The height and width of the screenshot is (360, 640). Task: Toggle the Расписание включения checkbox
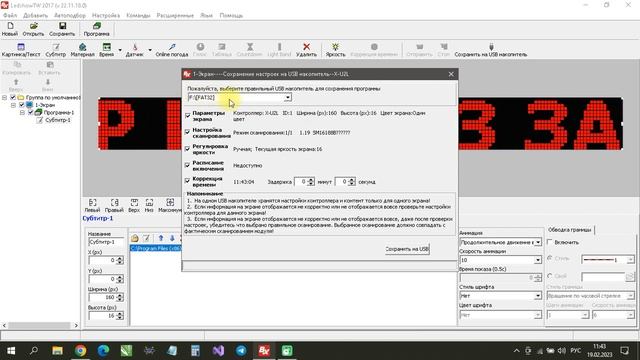188,165
